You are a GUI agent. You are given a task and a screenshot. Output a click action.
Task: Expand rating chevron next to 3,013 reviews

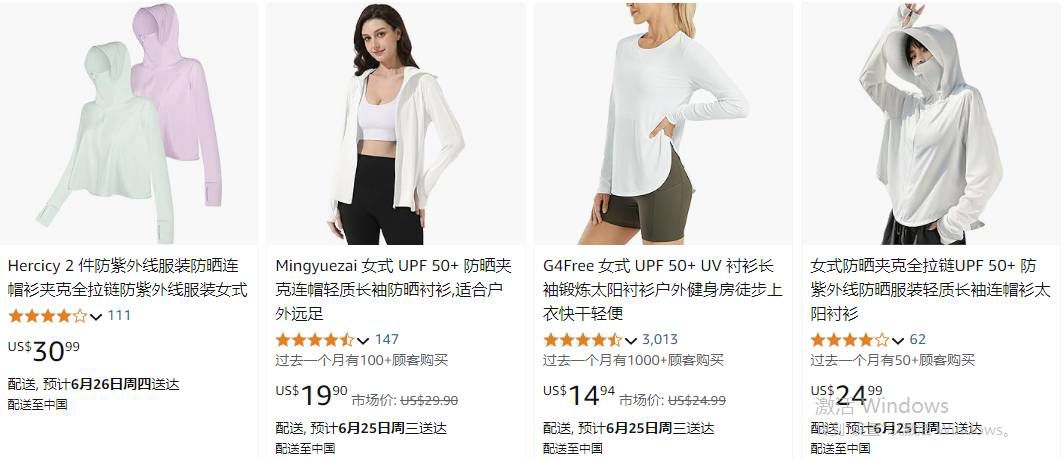[x=631, y=341]
